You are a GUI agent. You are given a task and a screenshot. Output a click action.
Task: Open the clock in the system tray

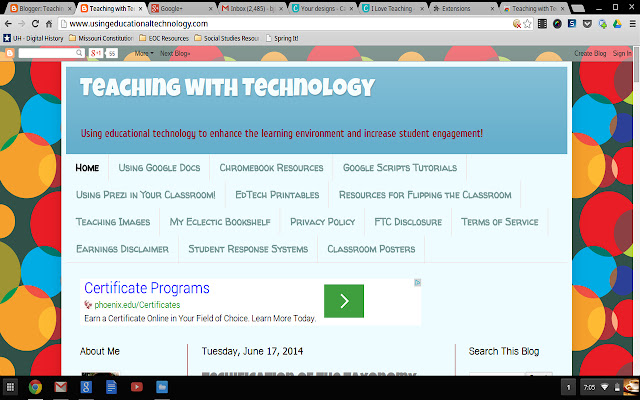[x=589, y=387]
